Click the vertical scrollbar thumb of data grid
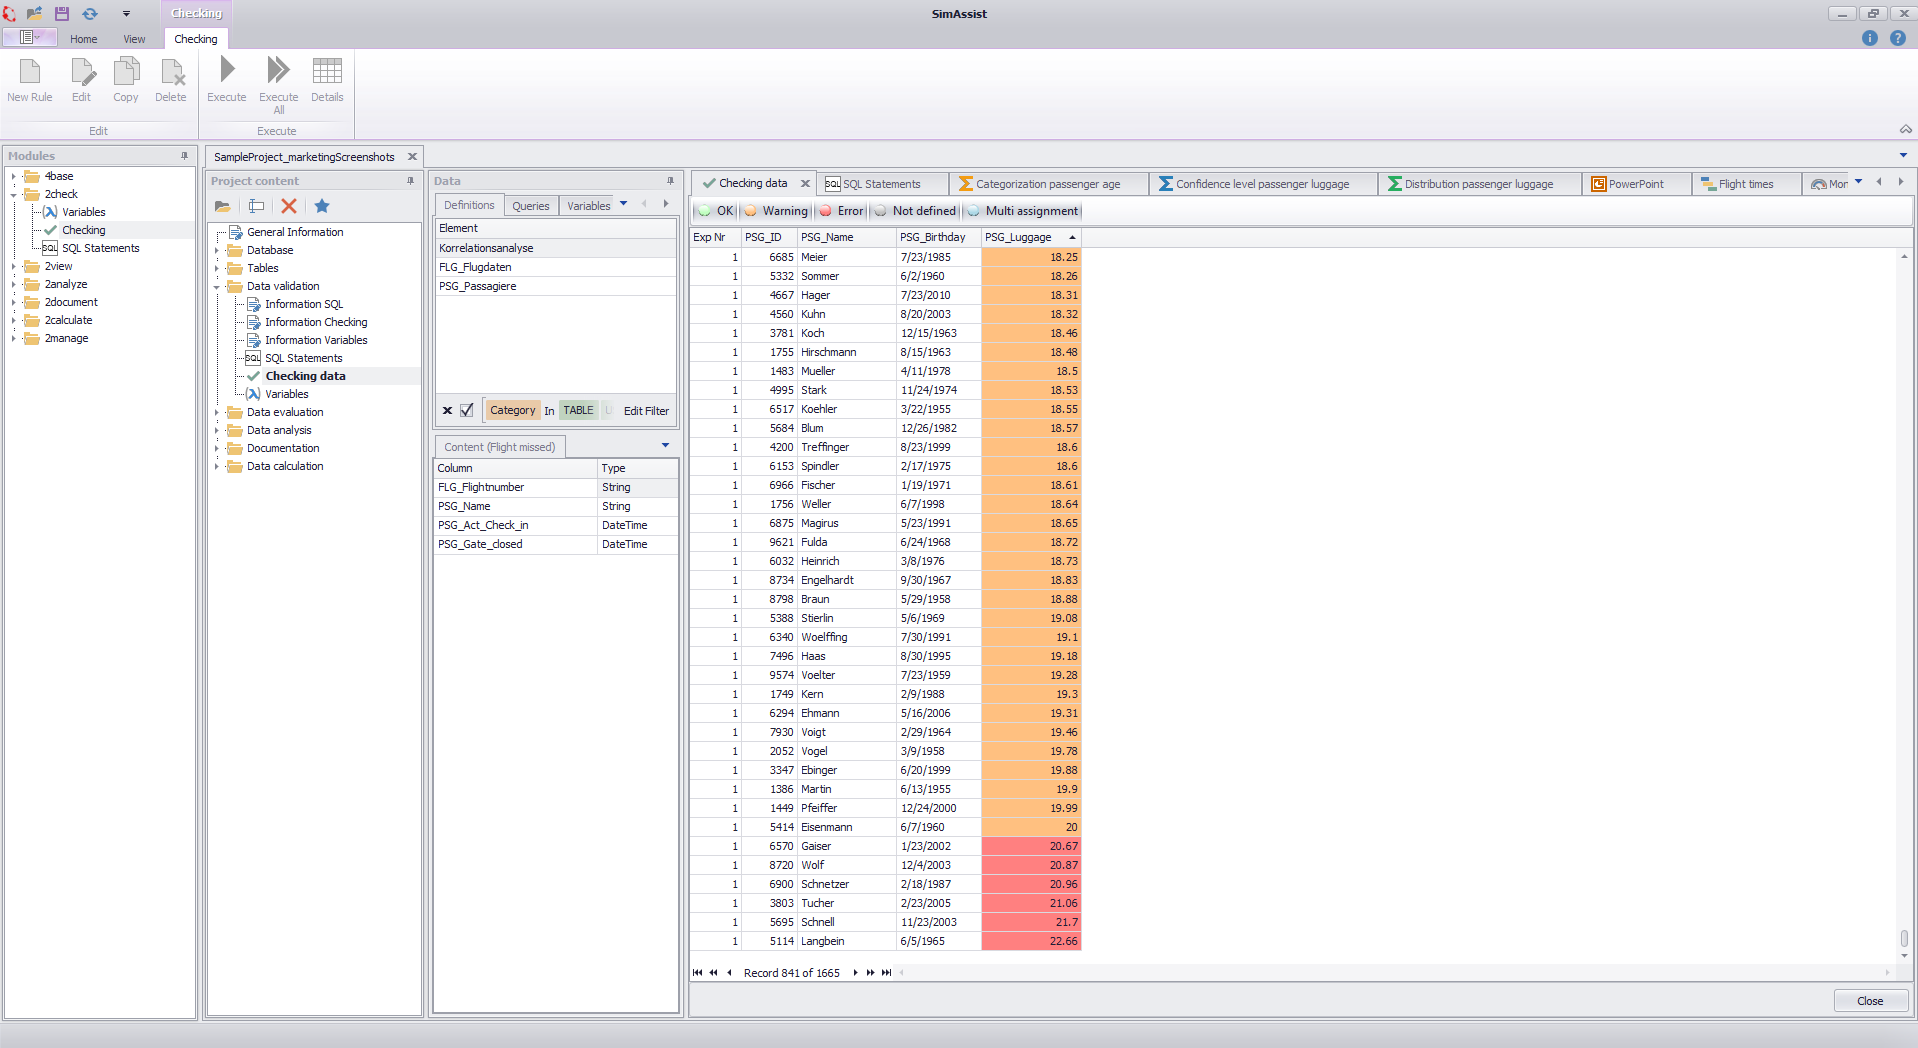This screenshot has width=1918, height=1048. (x=1904, y=938)
